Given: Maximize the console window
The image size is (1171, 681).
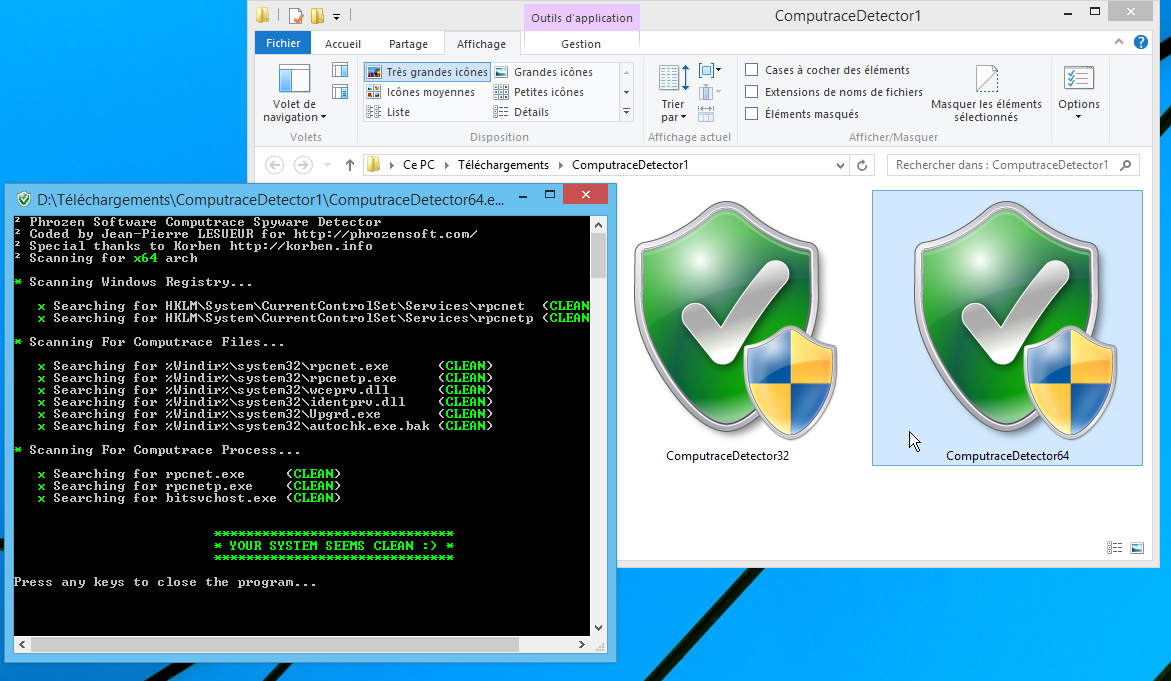Looking at the screenshot, I should (x=550, y=195).
